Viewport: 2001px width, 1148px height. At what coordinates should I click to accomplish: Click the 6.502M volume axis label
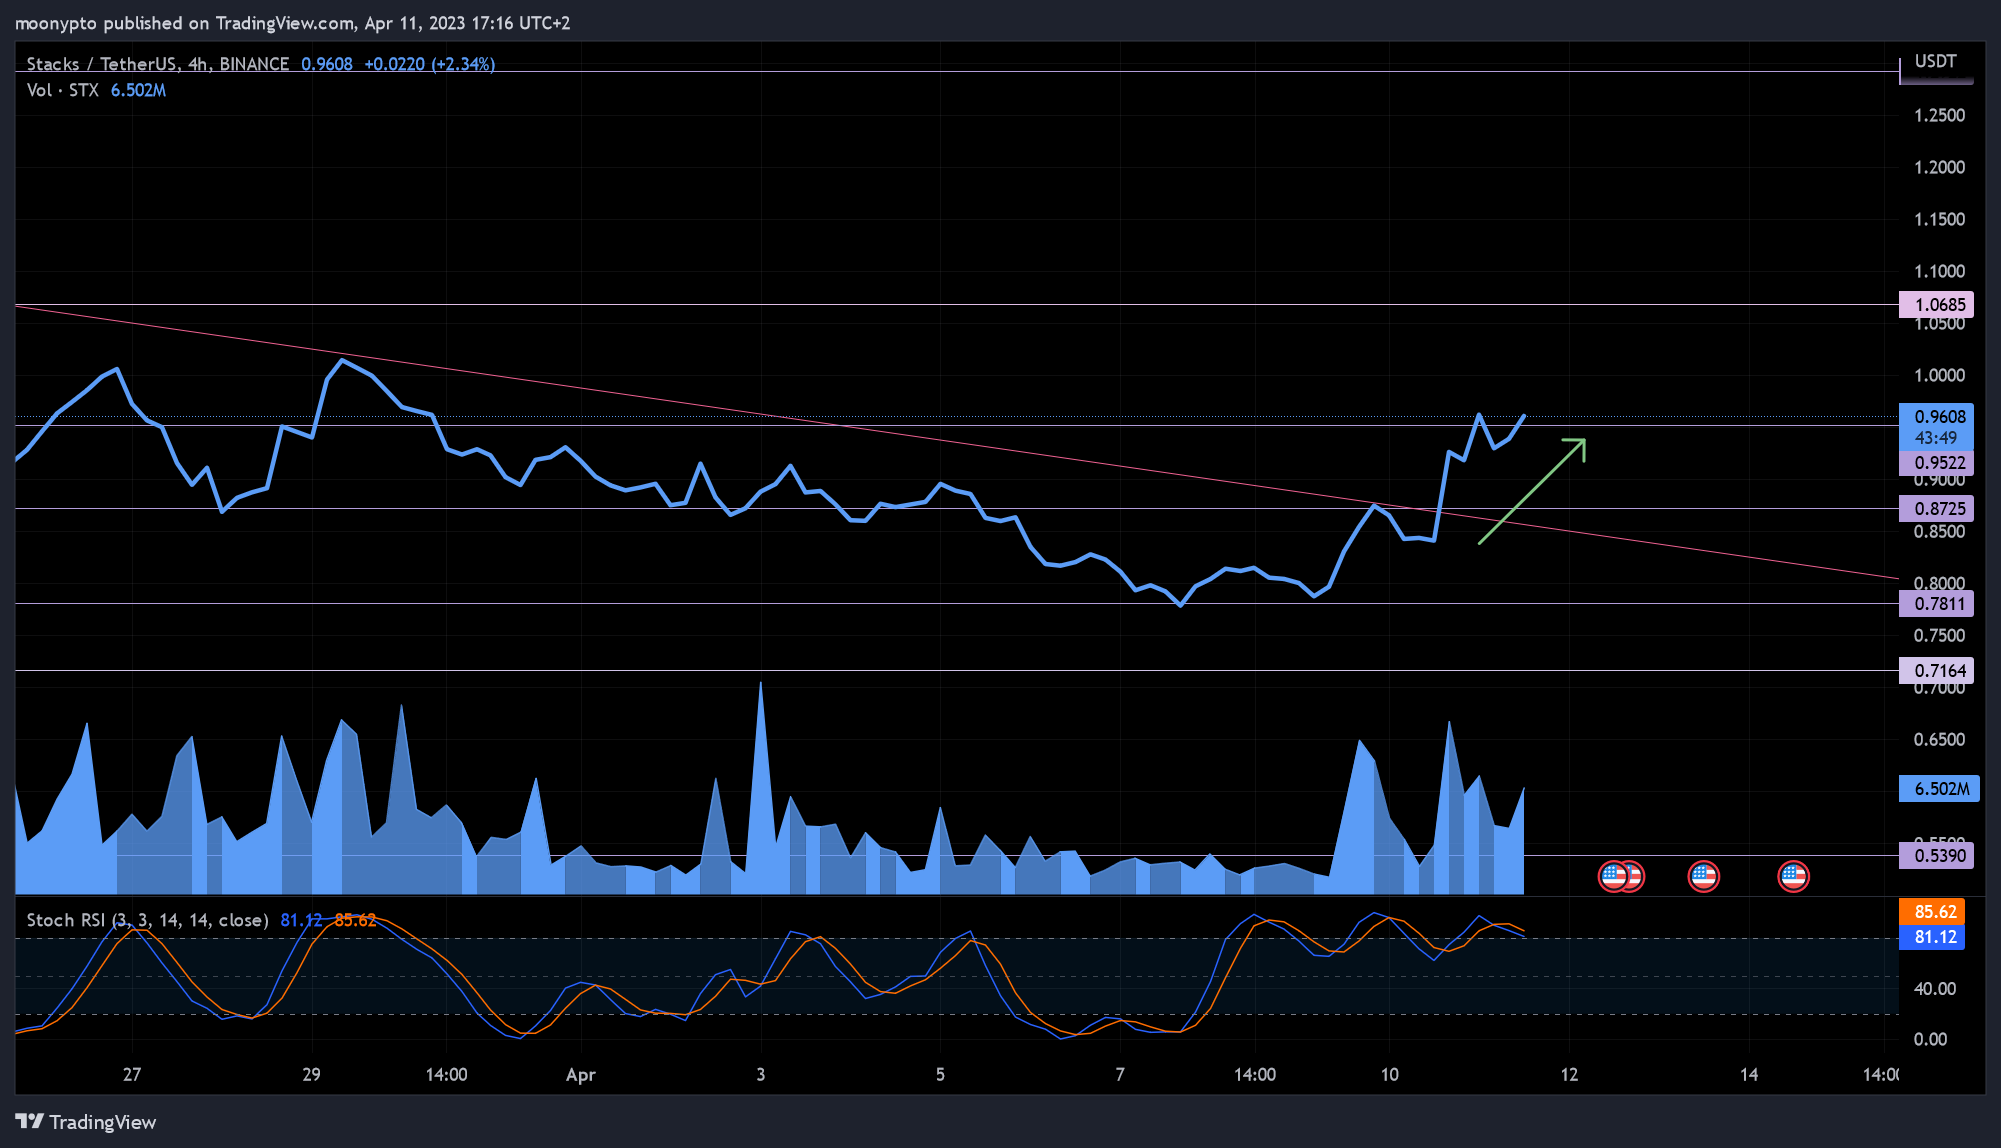[1938, 789]
